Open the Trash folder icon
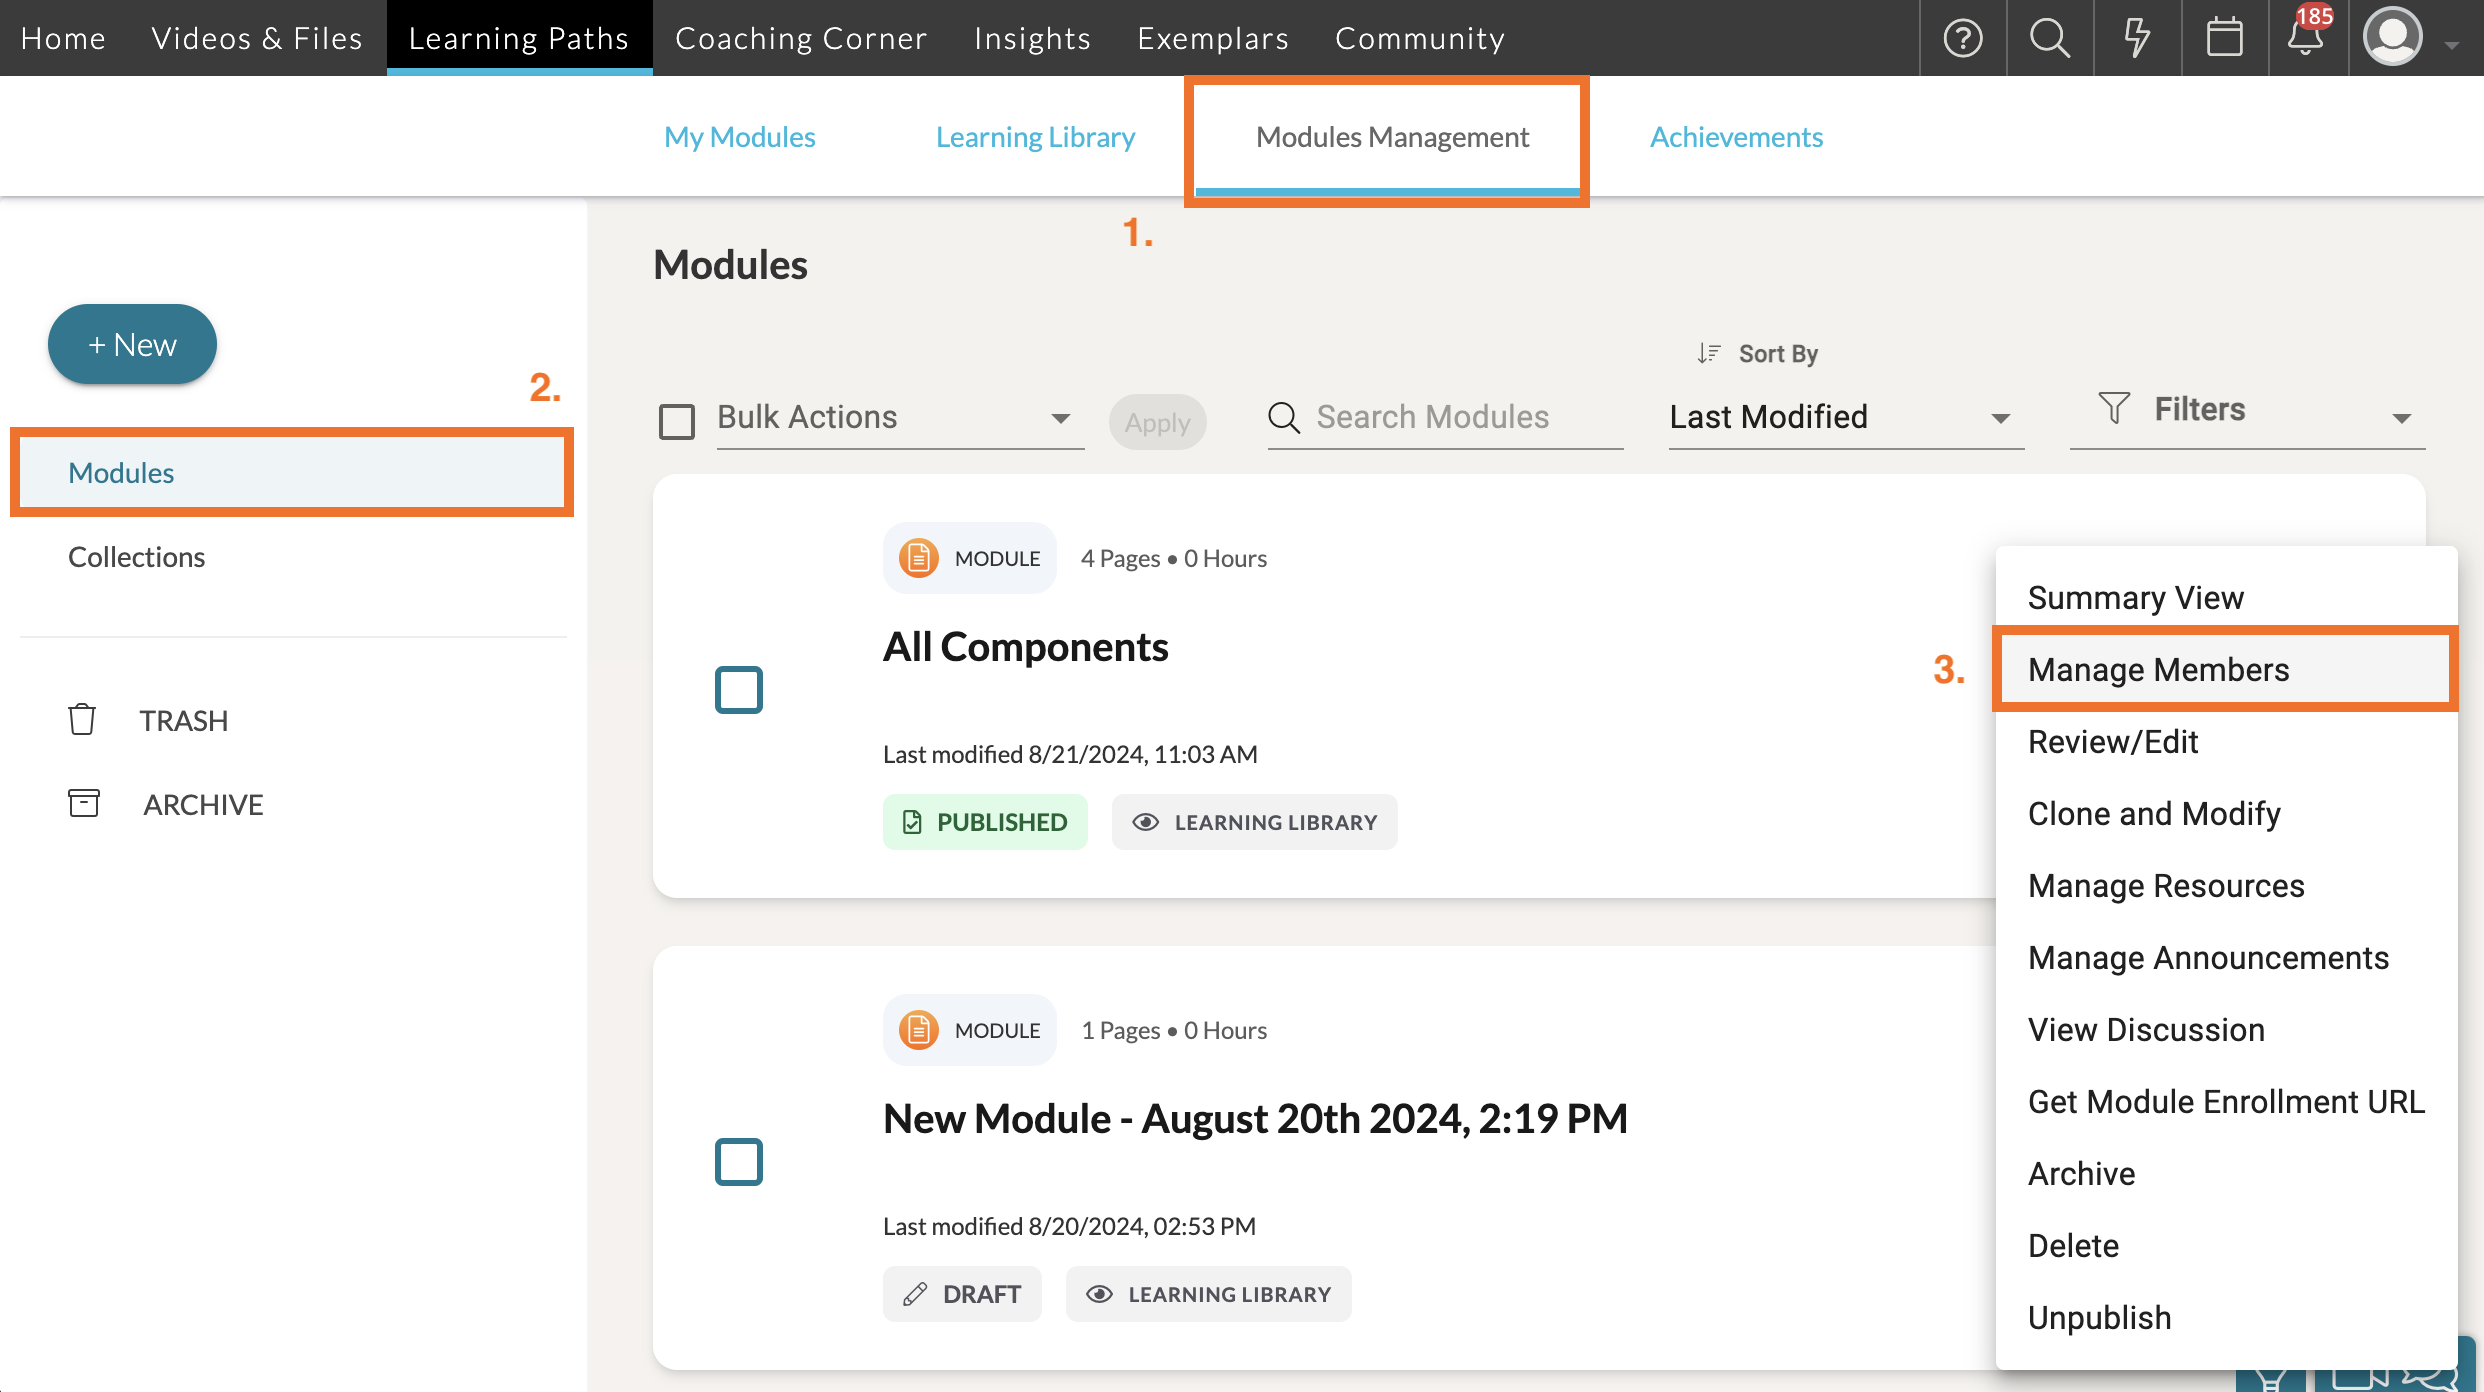Image resolution: width=2484 pixels, height=1392 pixels. click(x=82, y=720)
